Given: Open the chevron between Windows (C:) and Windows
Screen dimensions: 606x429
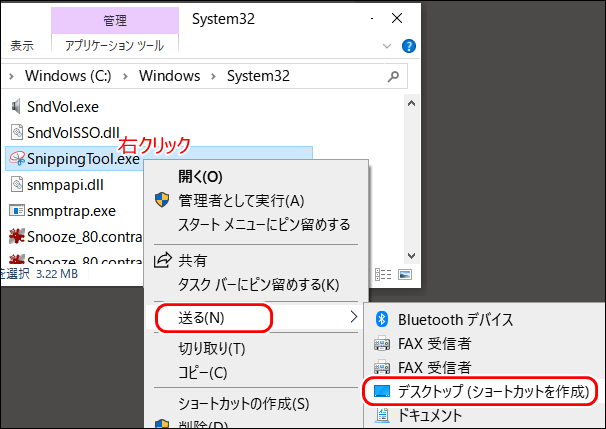Looking at the screenshot, I should [125, 76].
